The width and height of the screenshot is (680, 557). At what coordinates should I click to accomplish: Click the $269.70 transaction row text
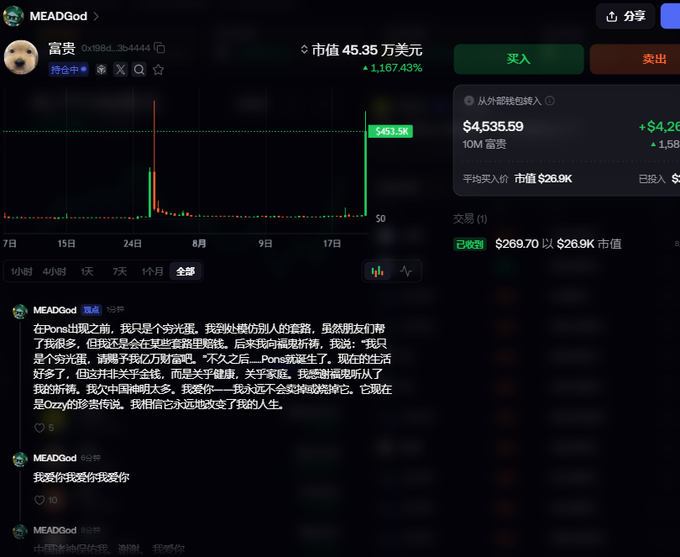click(x=559, y=244)
